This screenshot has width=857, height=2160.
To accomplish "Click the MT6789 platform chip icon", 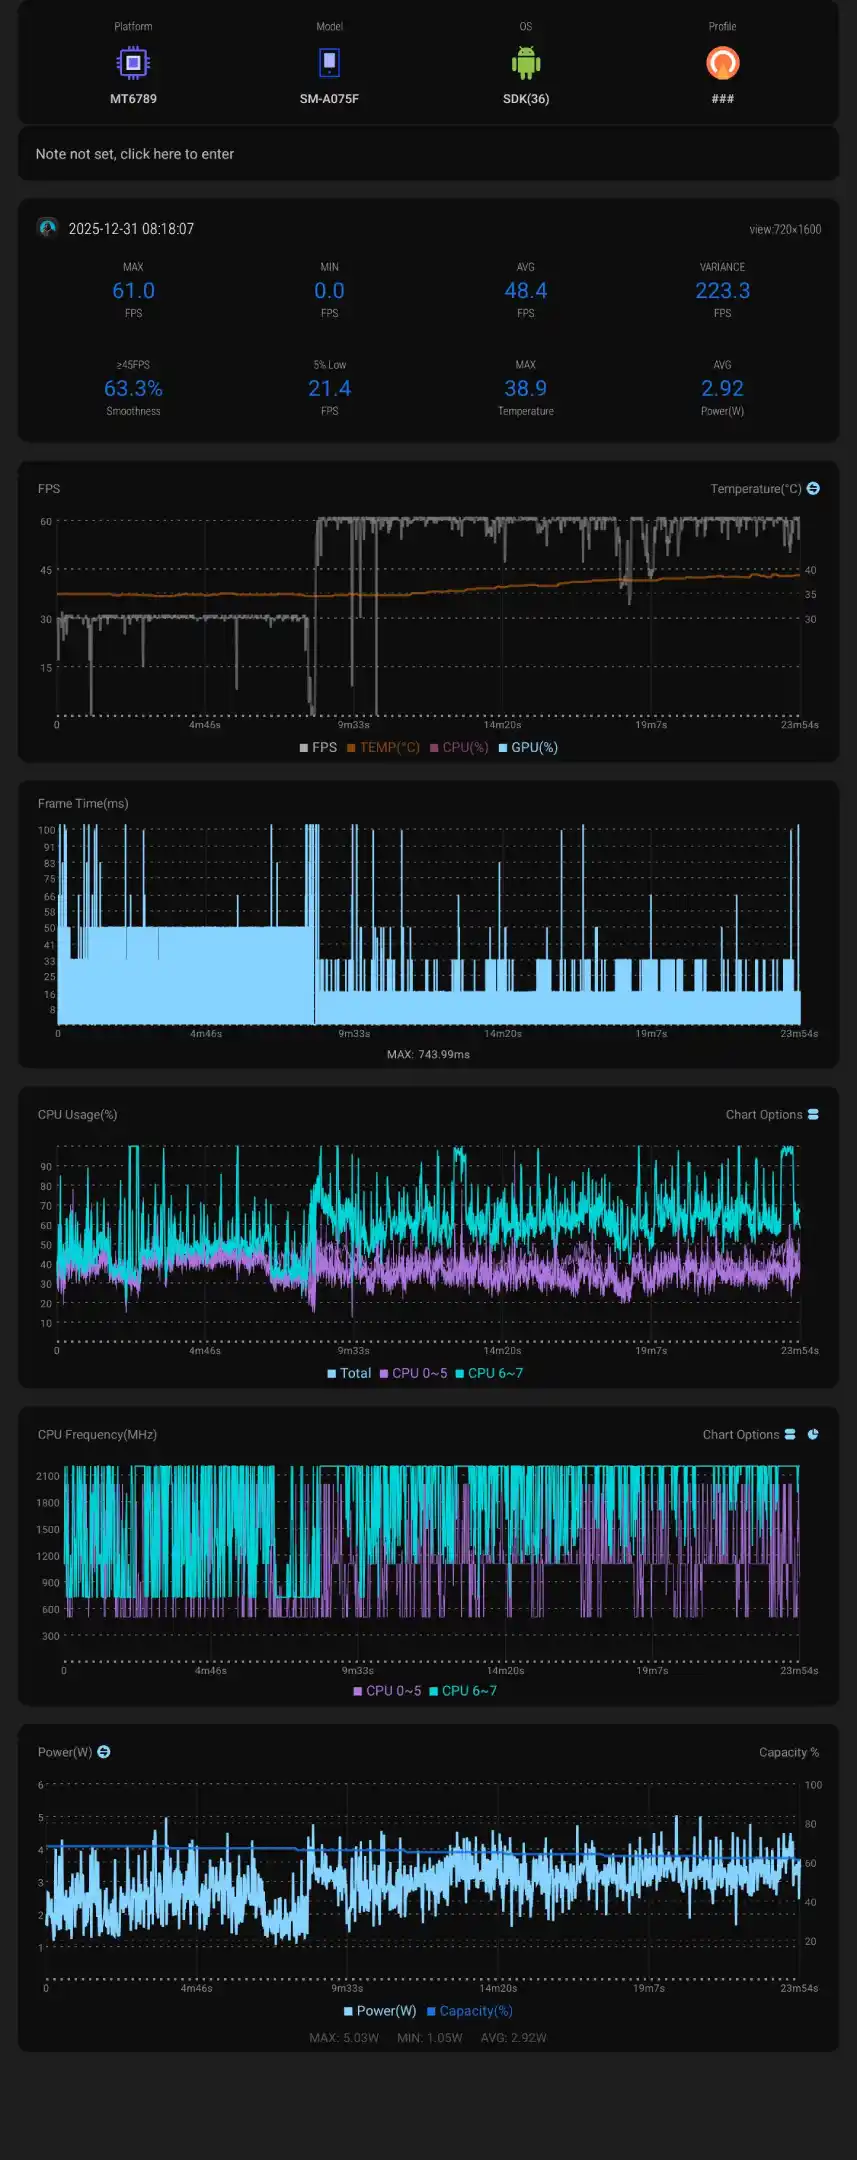I will point(133,63).
